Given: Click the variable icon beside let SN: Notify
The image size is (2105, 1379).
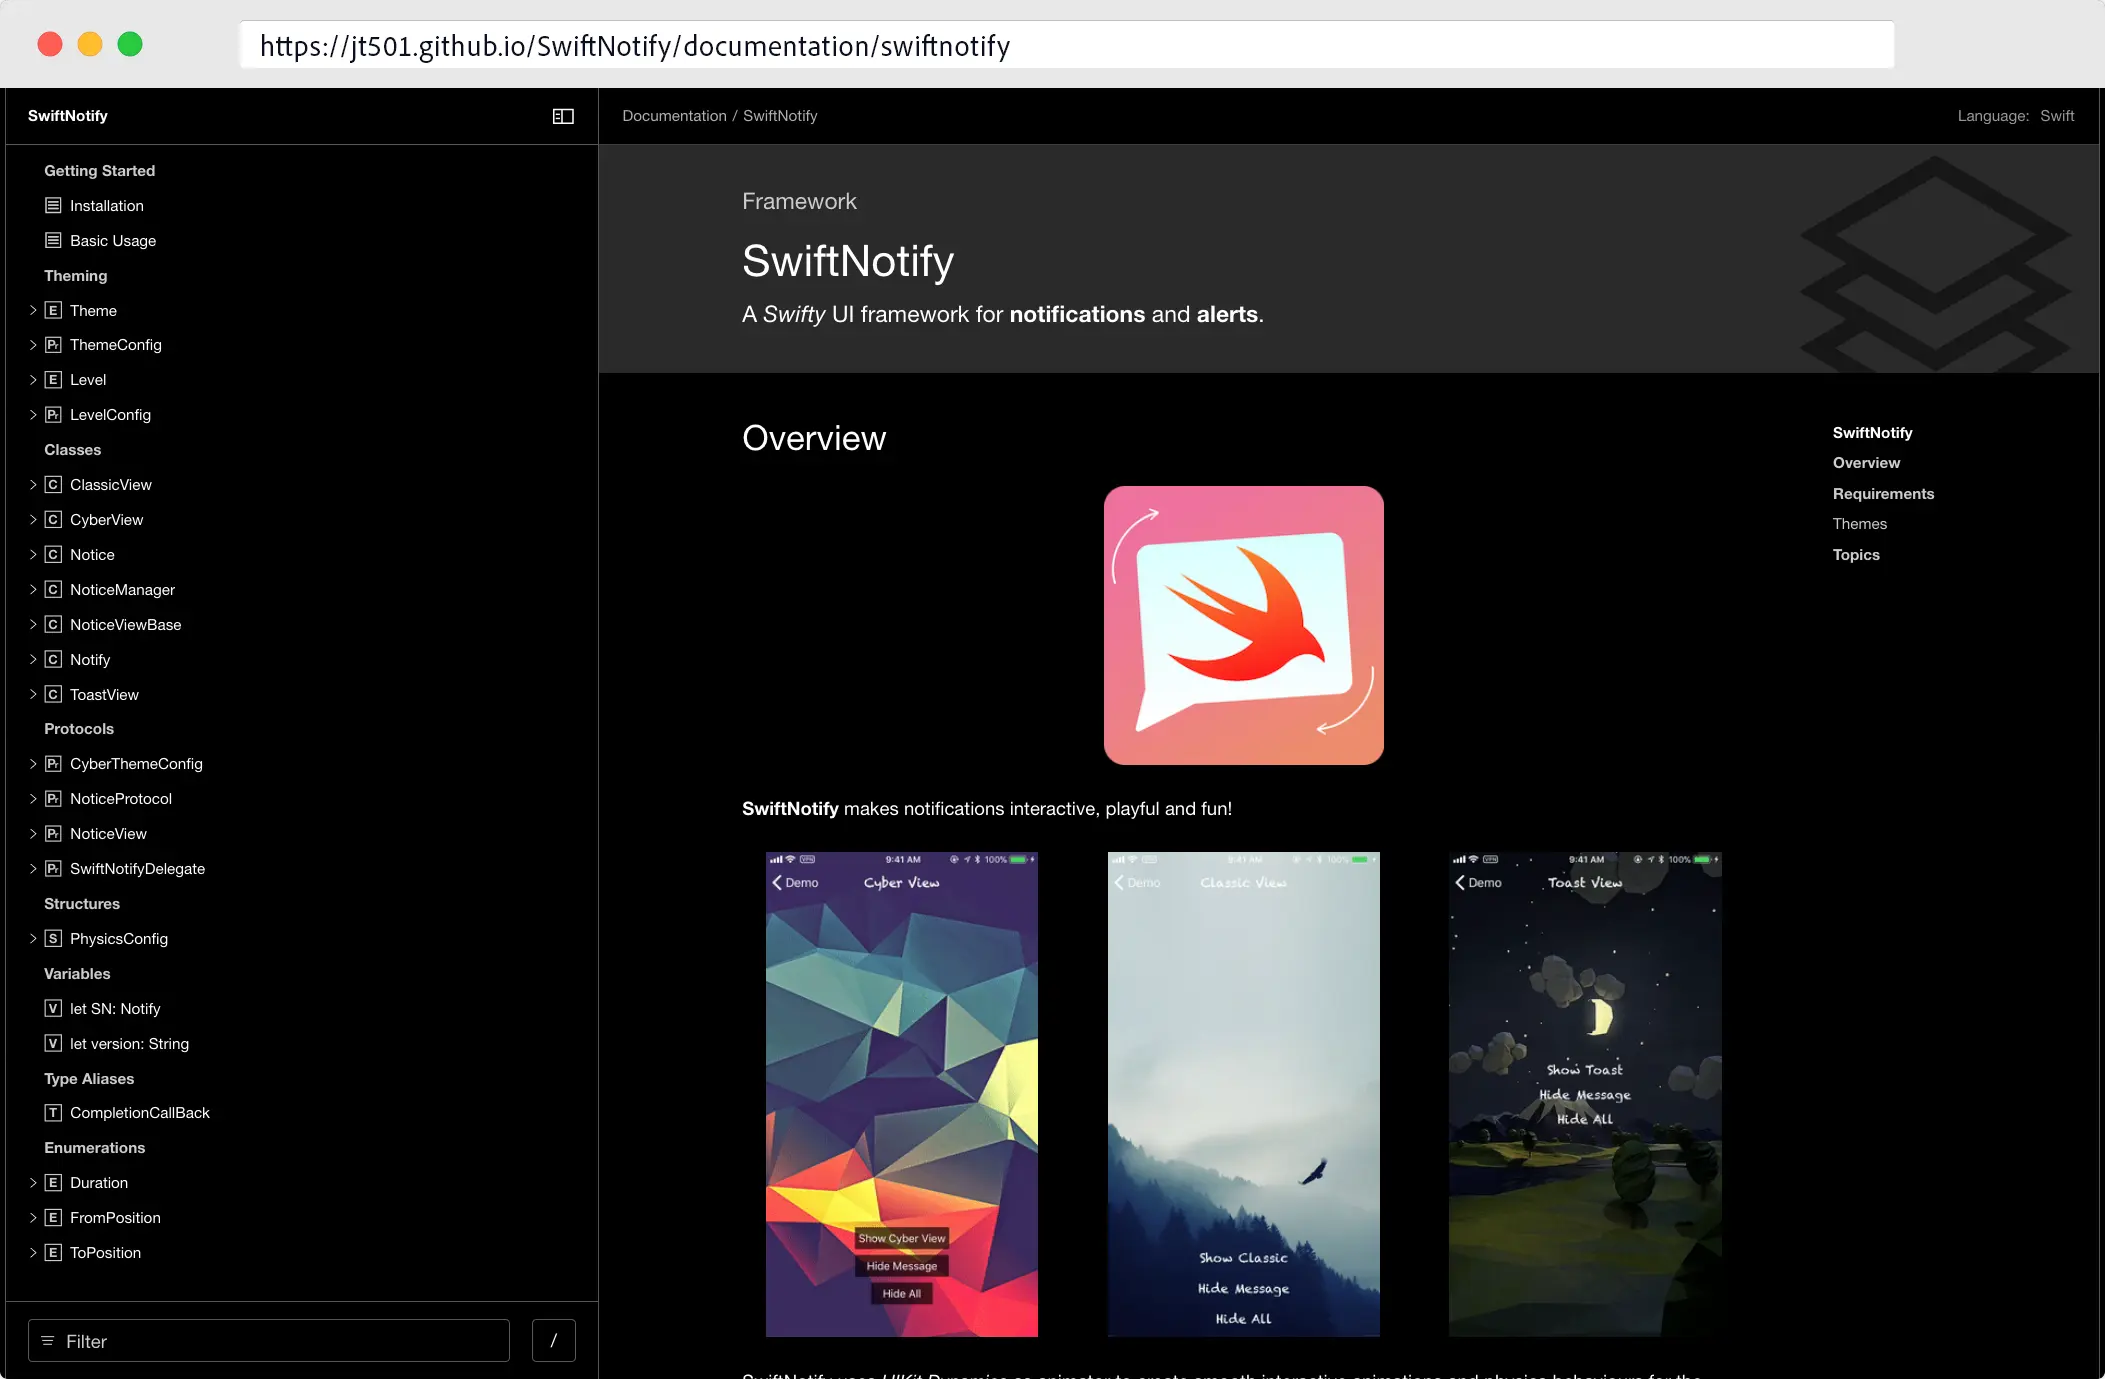Looking at the screenshot, I should click(x=53, y=1008).
